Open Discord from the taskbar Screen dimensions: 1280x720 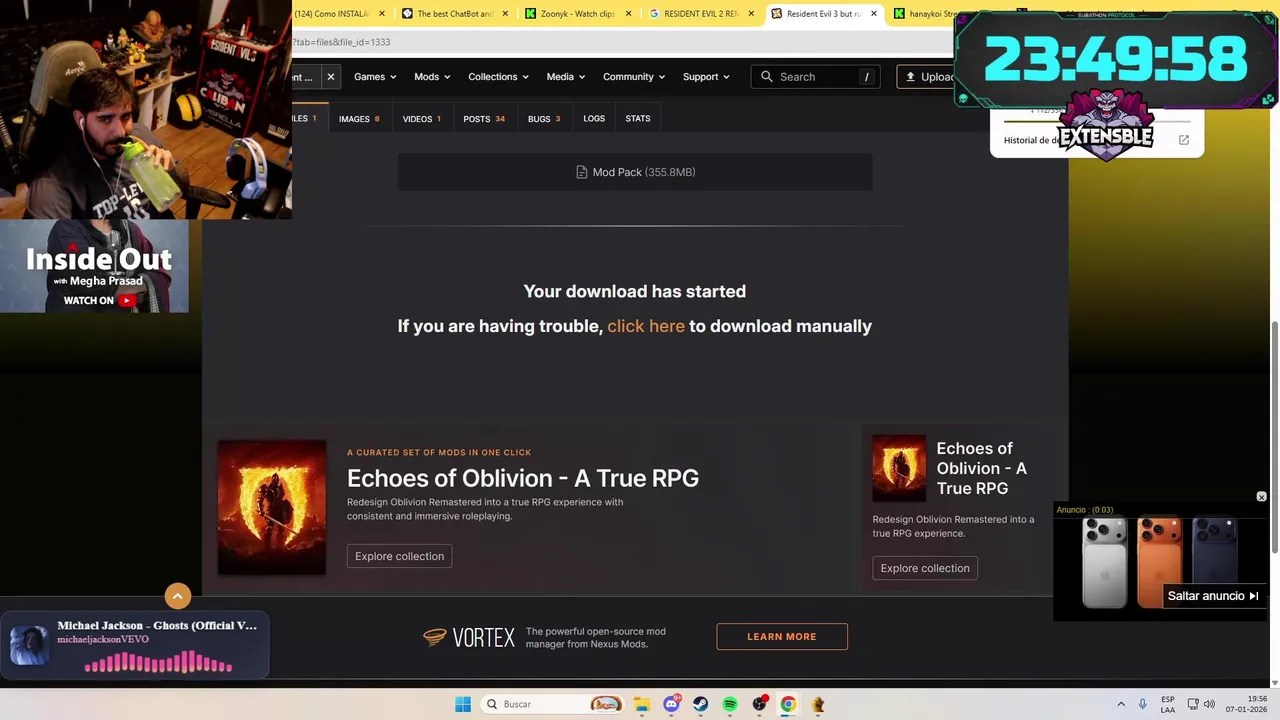[x=671, y=704]
